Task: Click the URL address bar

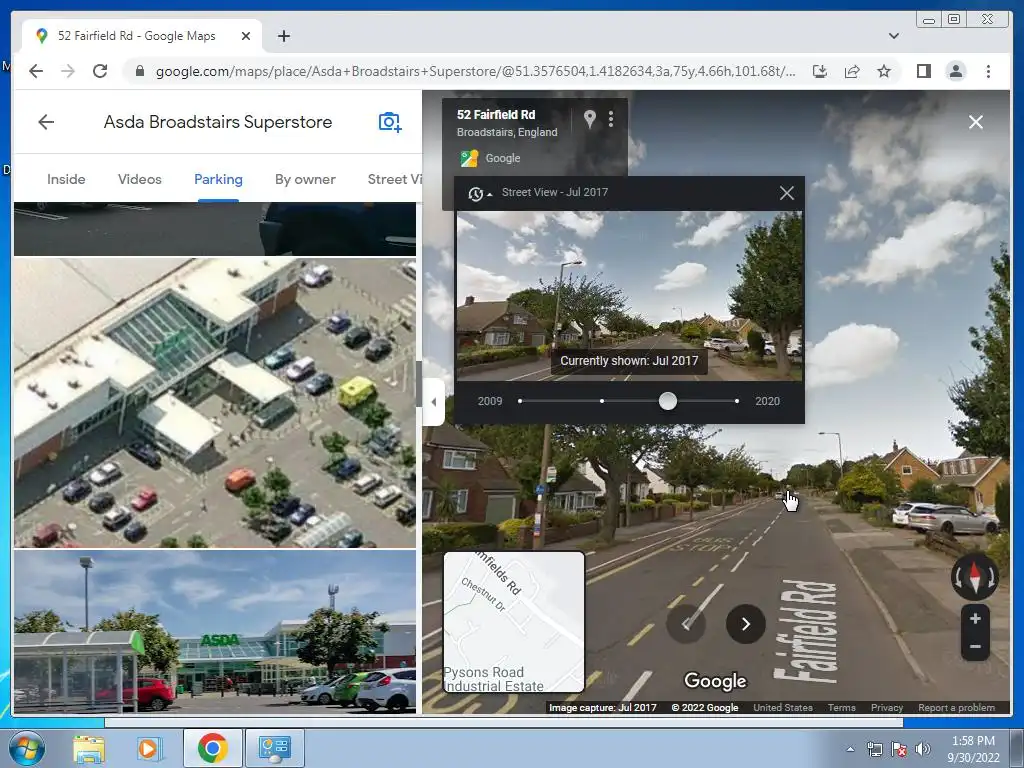Action: point(475,71)
